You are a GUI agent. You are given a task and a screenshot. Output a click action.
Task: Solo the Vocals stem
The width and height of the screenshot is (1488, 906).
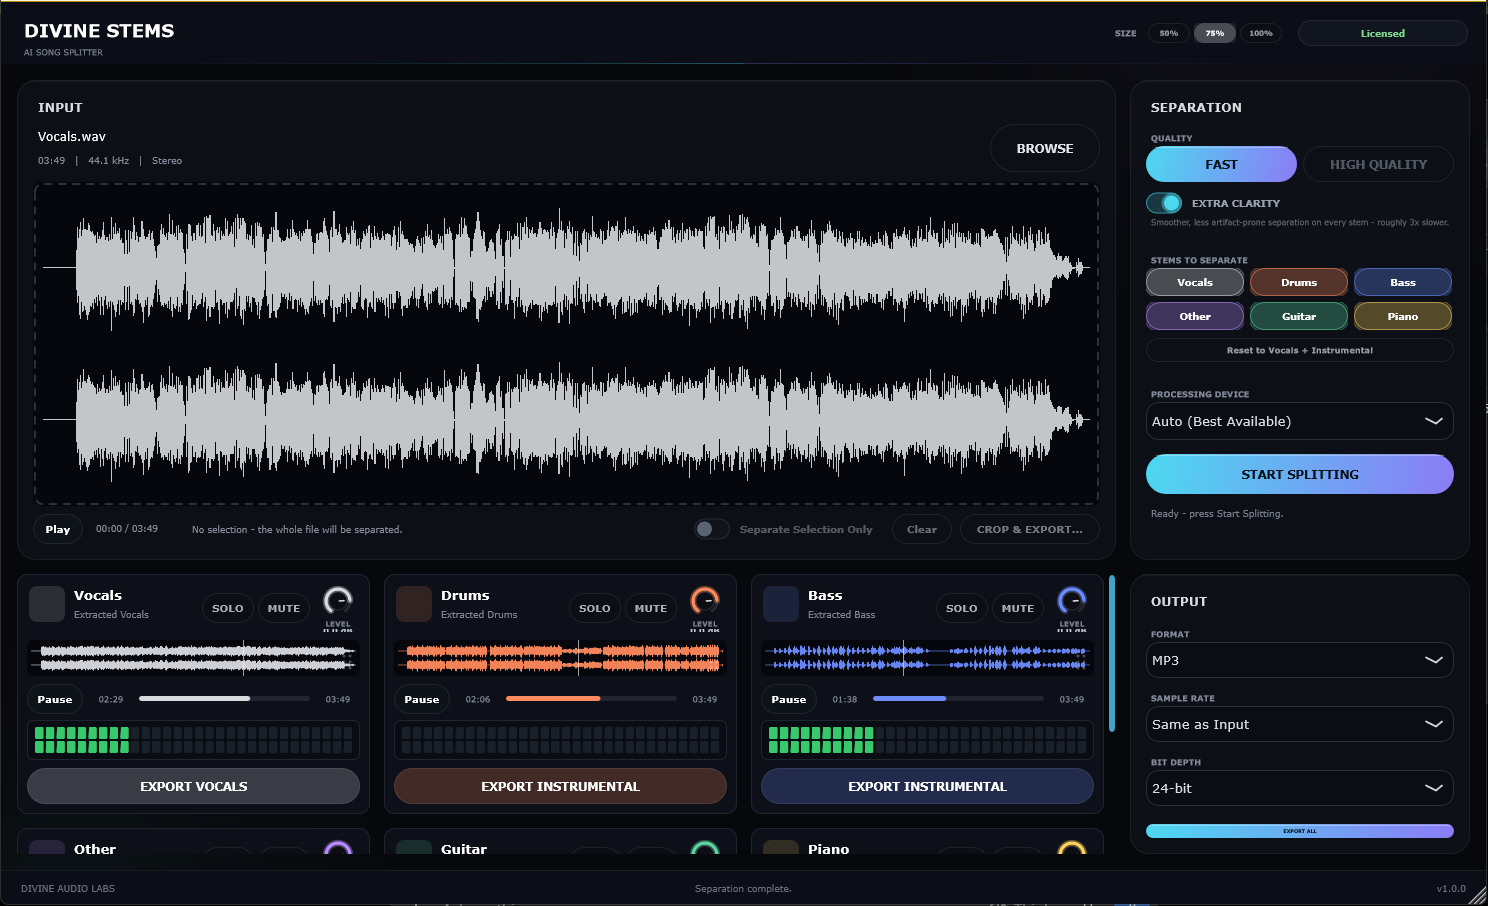click(228, 608)
